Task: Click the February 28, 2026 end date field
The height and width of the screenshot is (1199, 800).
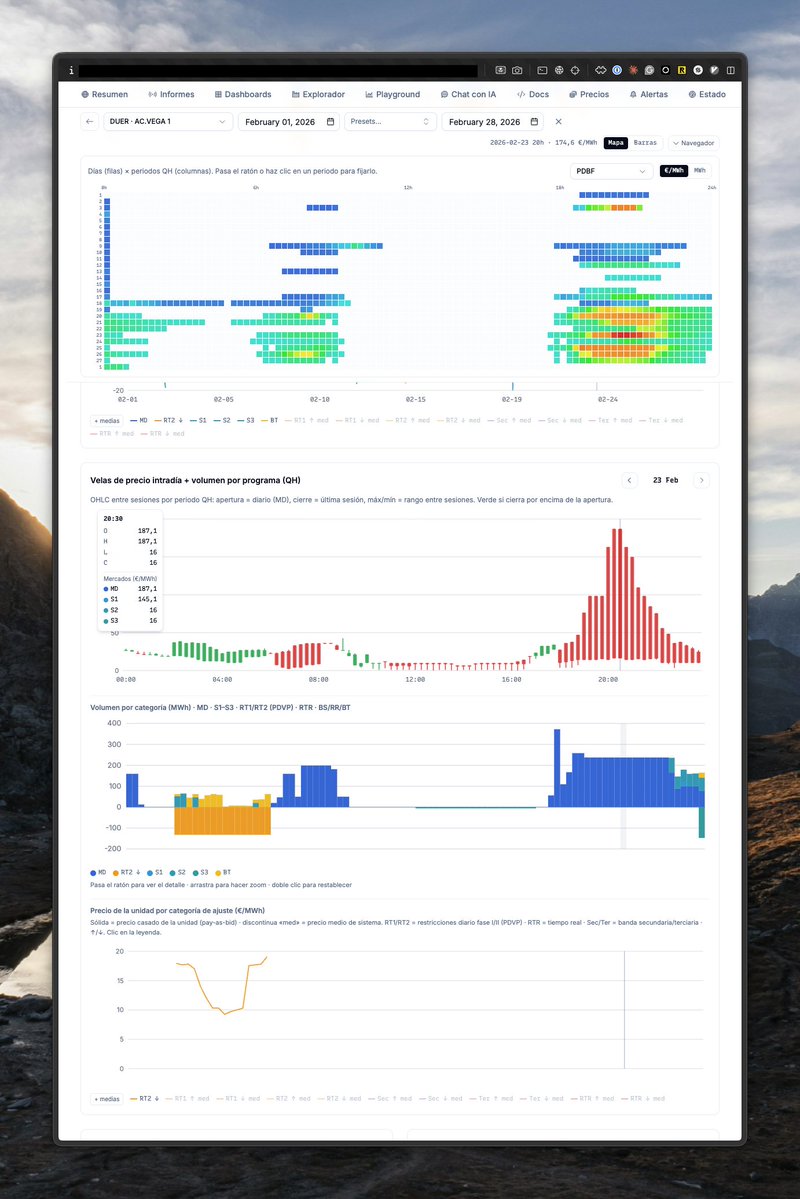Action: [493, 122]
